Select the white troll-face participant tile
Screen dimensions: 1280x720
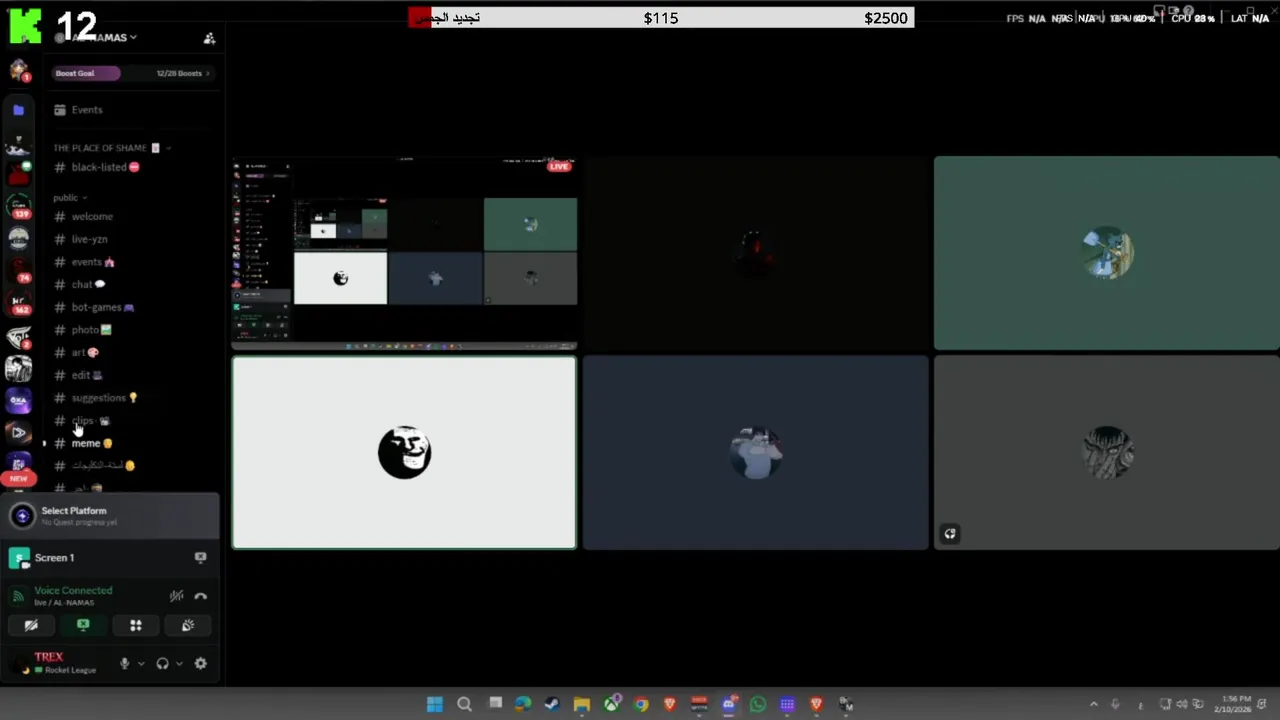click(404, 452)
